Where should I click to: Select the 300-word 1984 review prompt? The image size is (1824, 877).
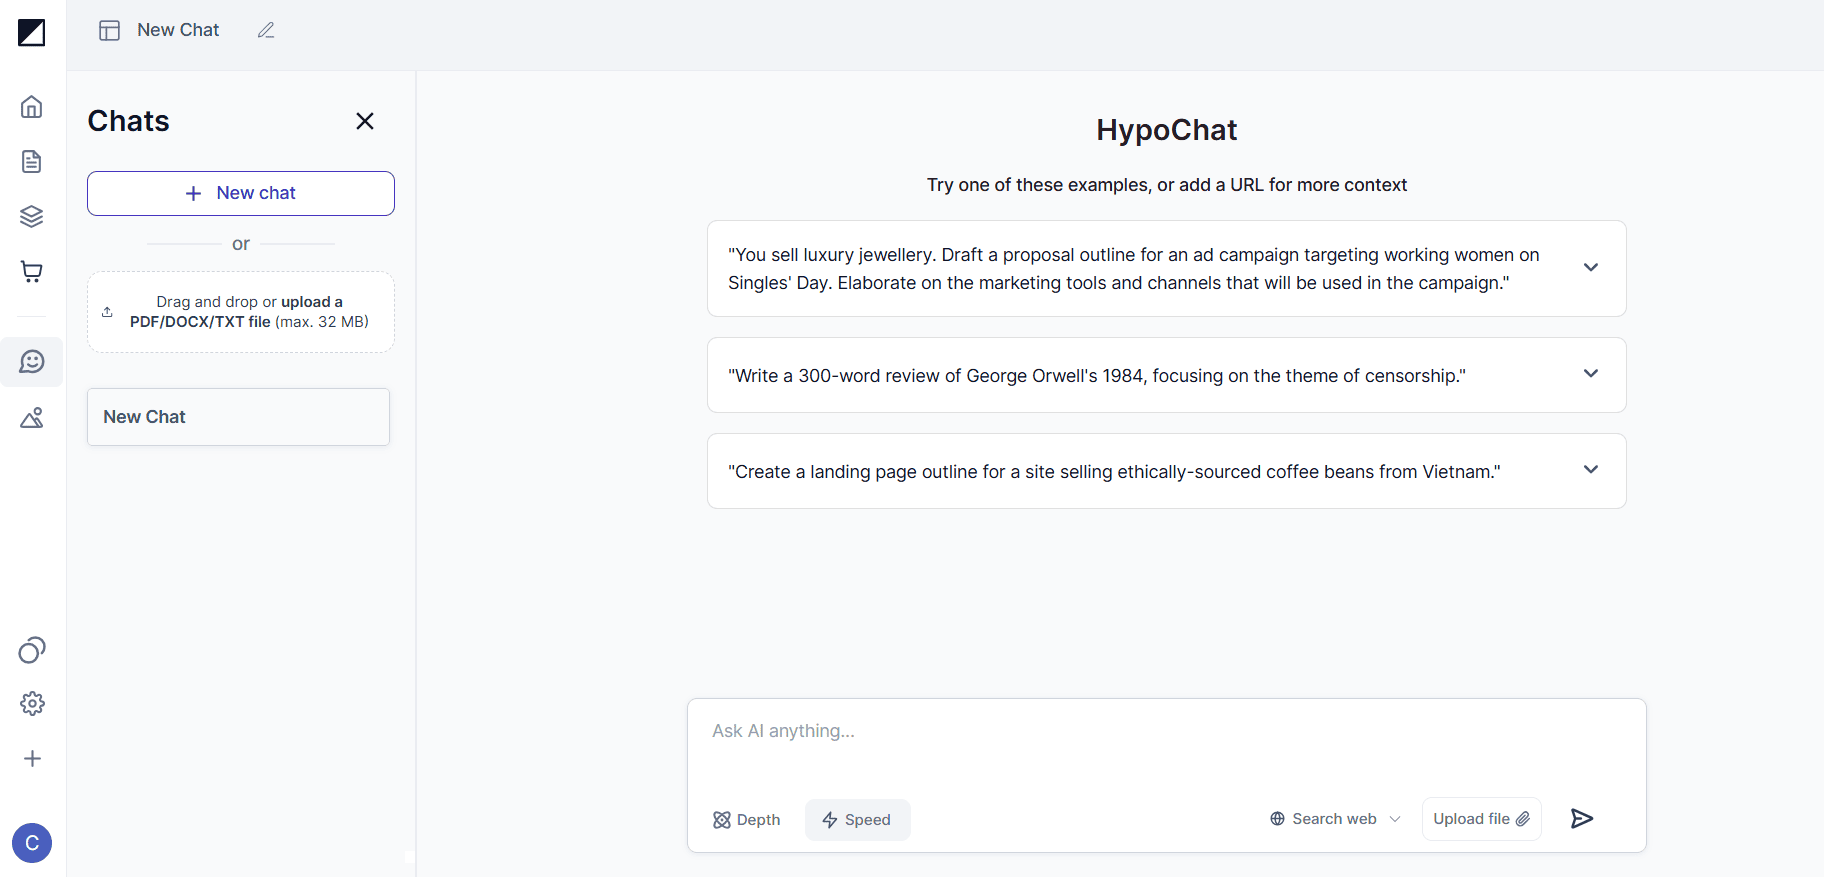pyautogui.click(x=1097, y=376)
